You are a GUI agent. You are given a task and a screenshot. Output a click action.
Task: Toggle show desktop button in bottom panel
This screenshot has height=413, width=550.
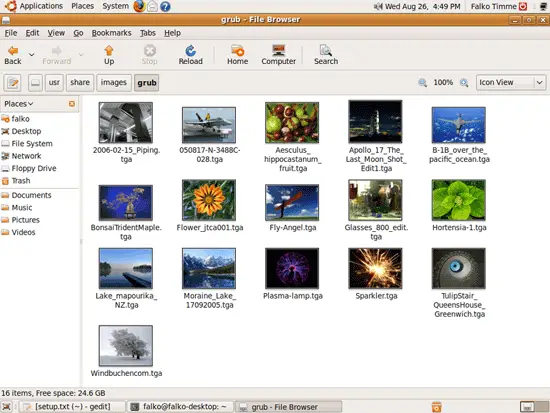click(x=6, y=407)
